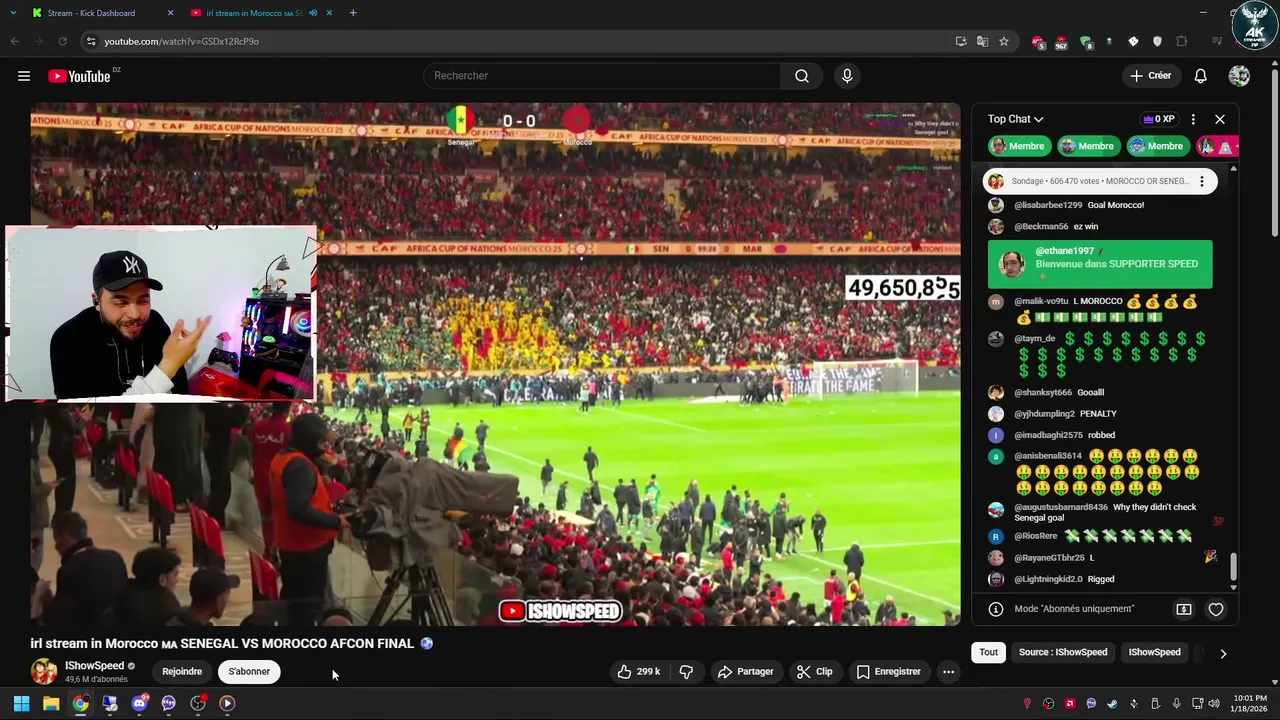Bookmark this page with star
Image resolution: width=1280 pixels, height=720 pixels.
1004,41
